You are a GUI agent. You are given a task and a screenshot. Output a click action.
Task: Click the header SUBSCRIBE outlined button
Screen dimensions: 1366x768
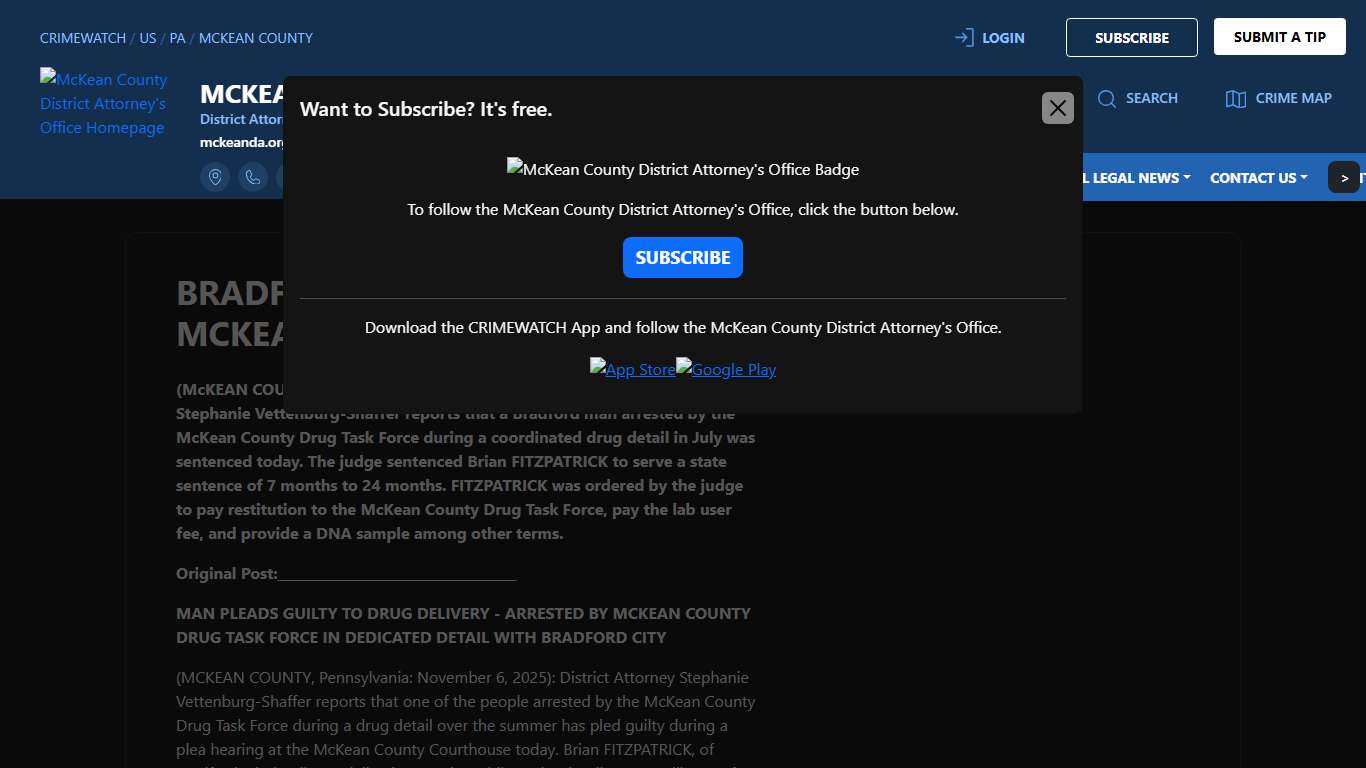click(x=1131, y=38)
